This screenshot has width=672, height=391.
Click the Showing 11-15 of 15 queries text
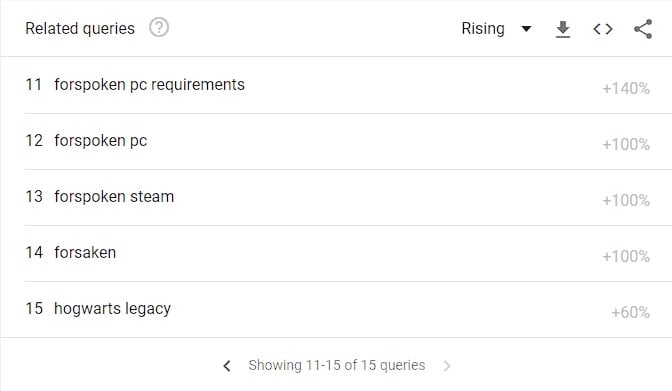pyautogui.click(x=336, y=365)
